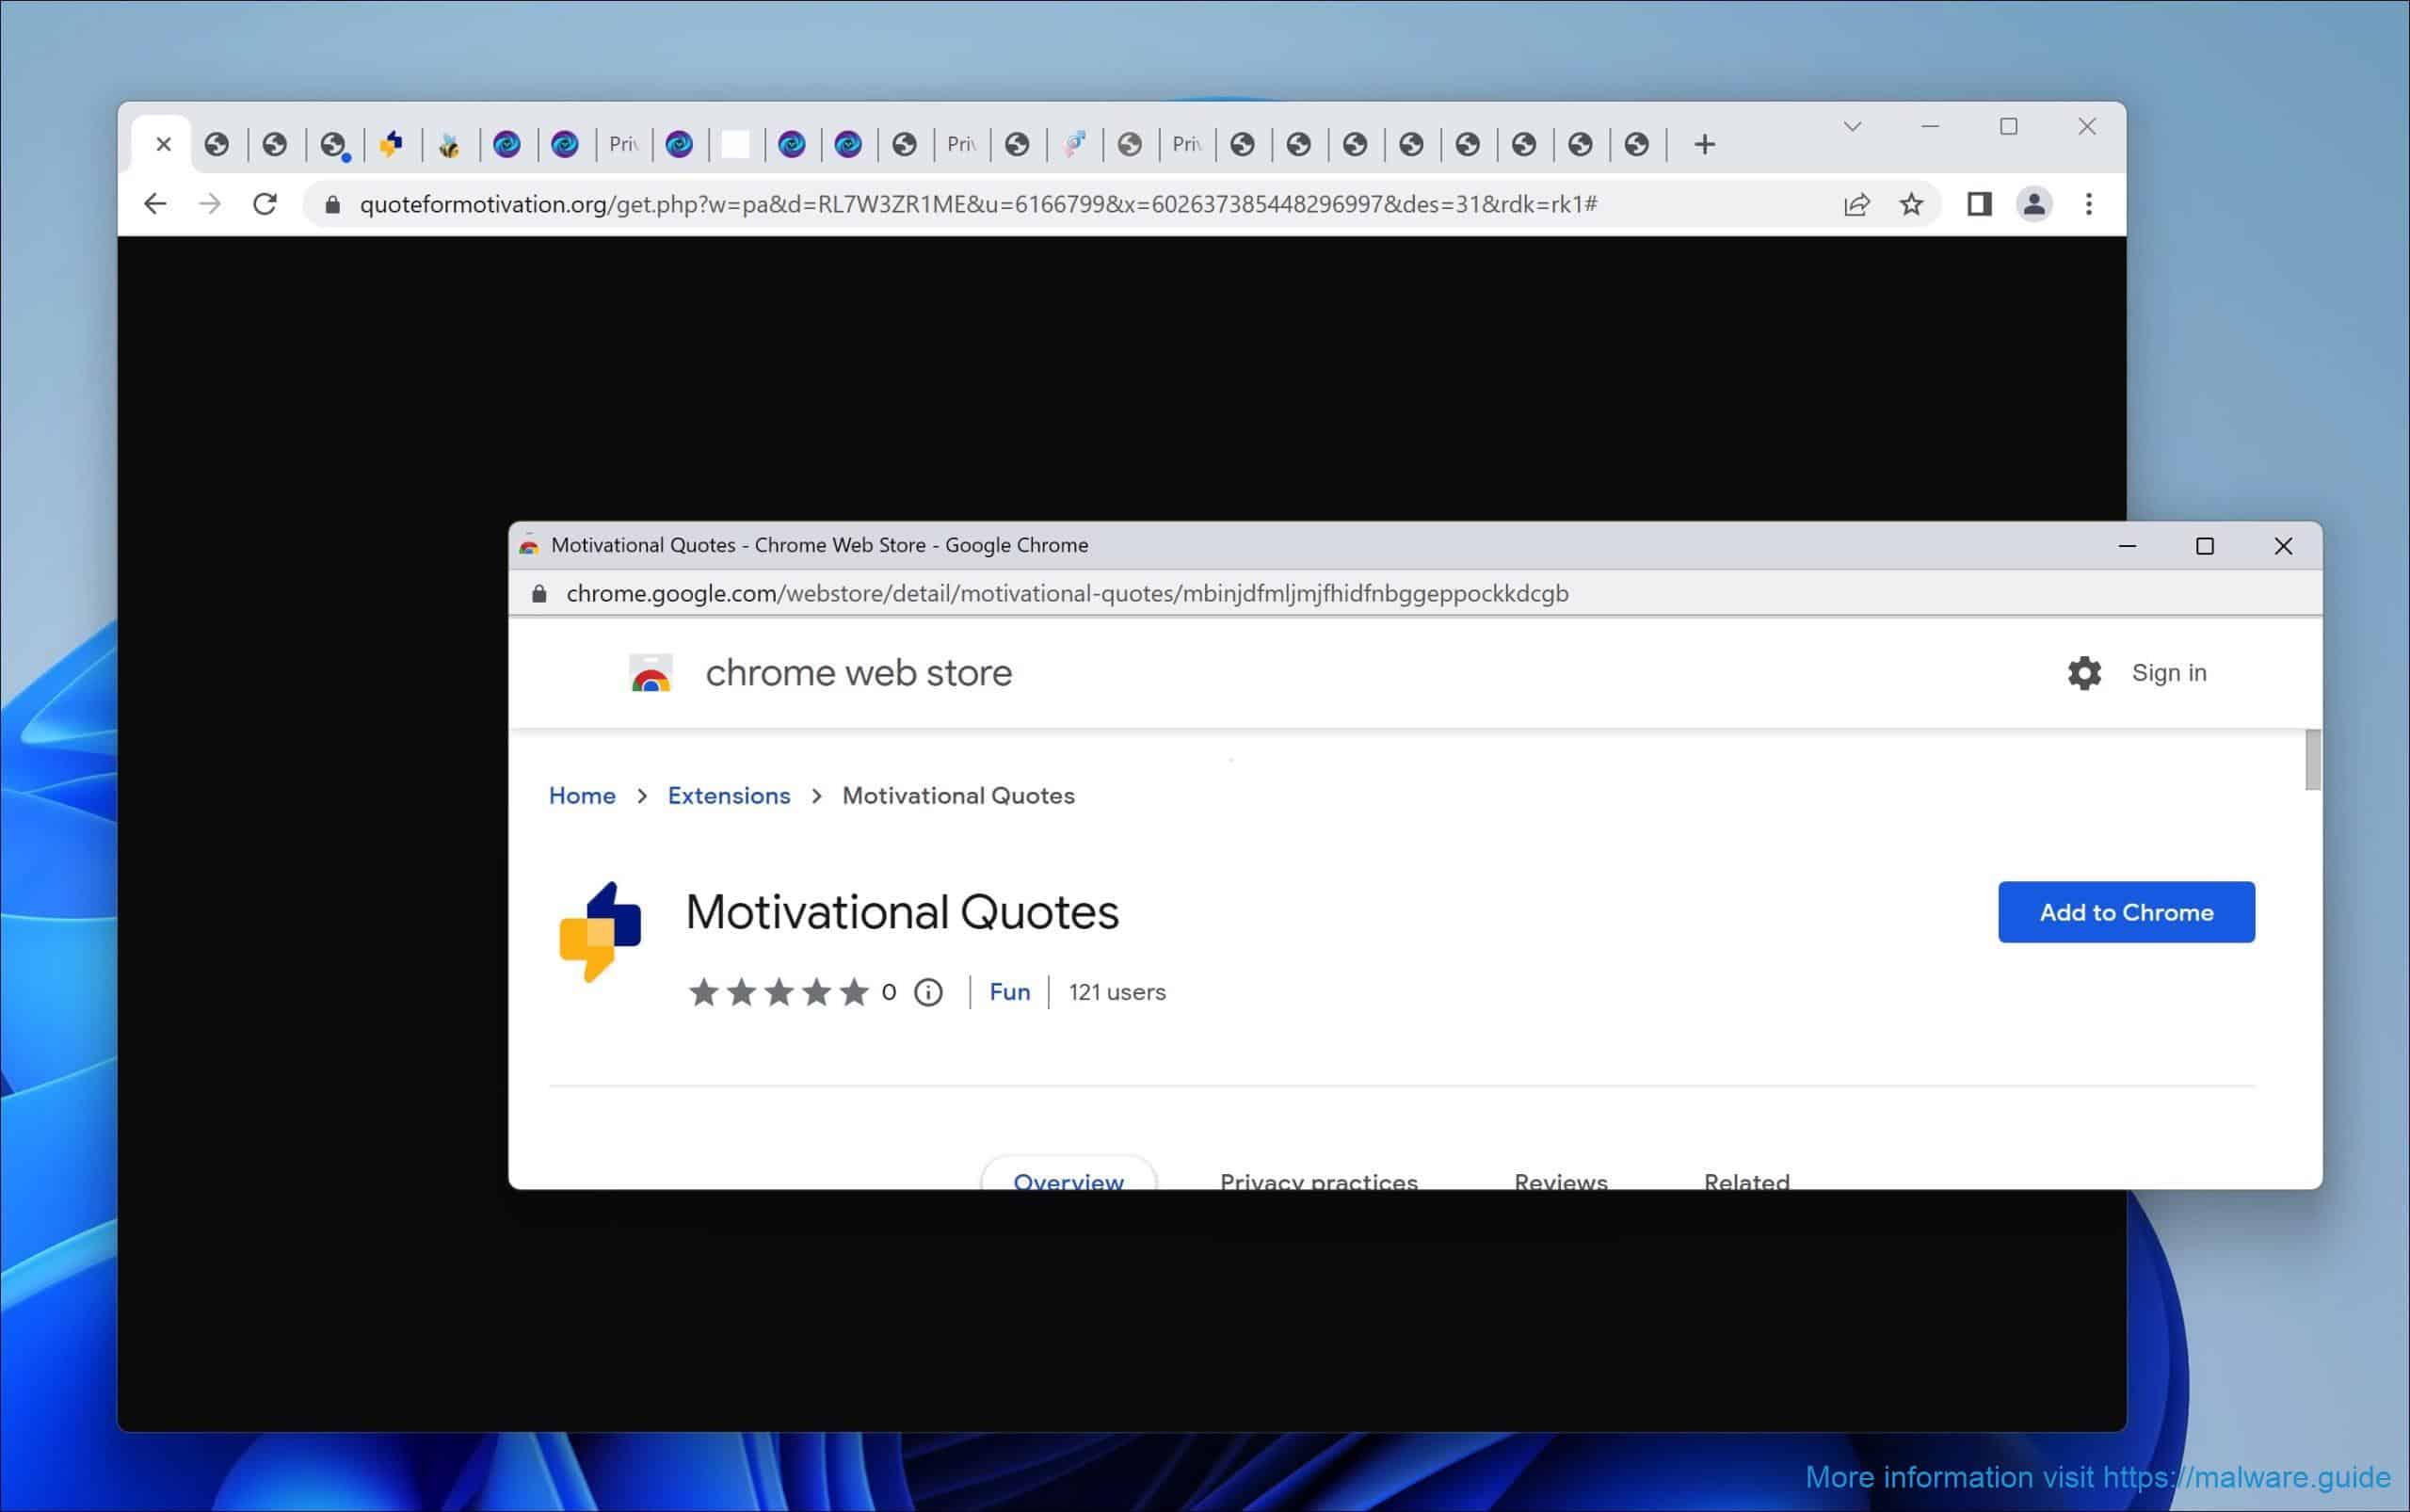The image size is (2410, 1512).
Task: Click the share page icon
Action: tap(1856, 204)
